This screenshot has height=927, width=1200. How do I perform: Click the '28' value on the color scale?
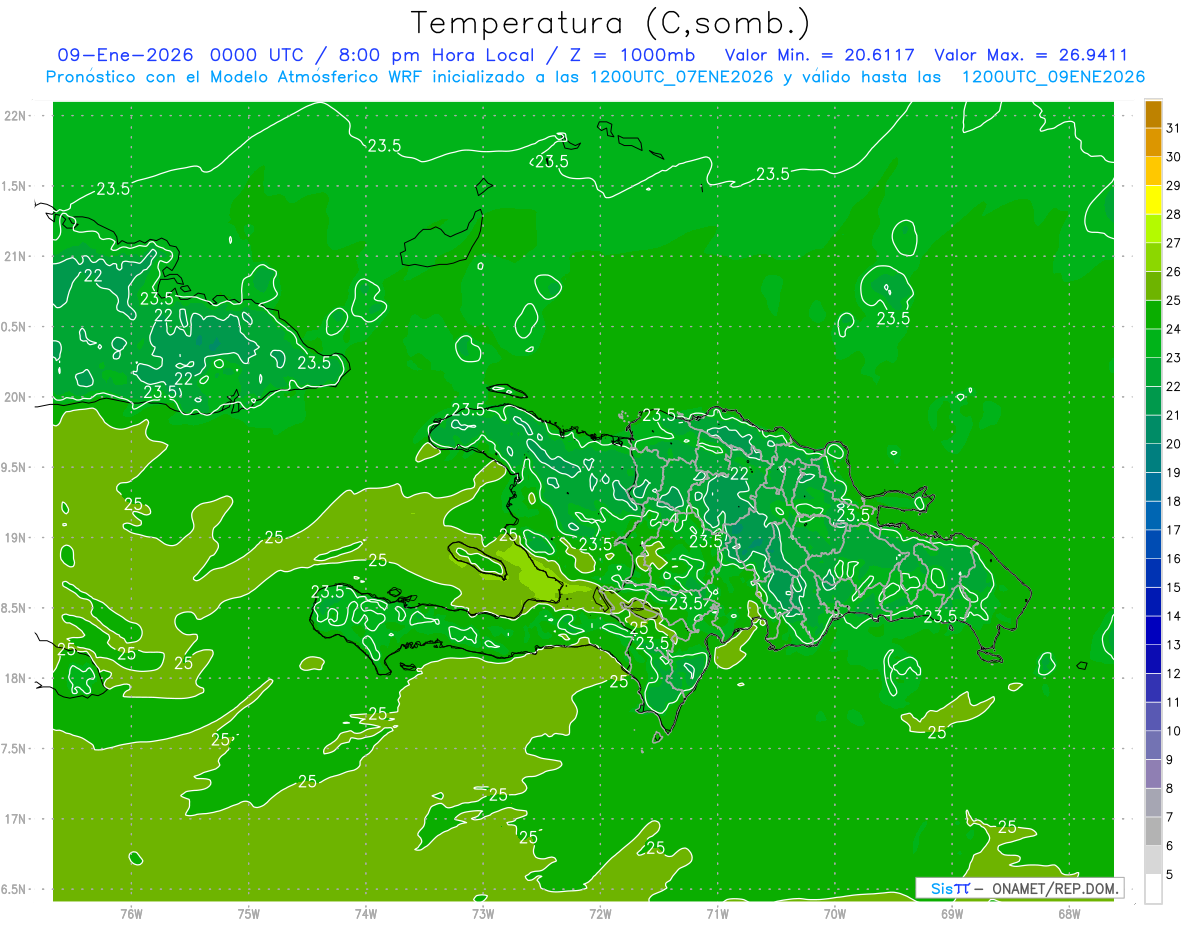tap(1173, 215)
